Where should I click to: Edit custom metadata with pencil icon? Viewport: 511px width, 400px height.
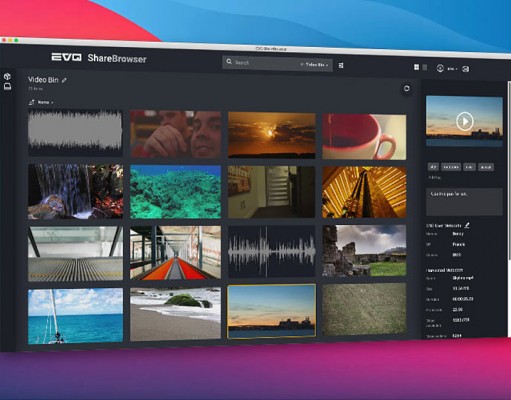point(467,225)
